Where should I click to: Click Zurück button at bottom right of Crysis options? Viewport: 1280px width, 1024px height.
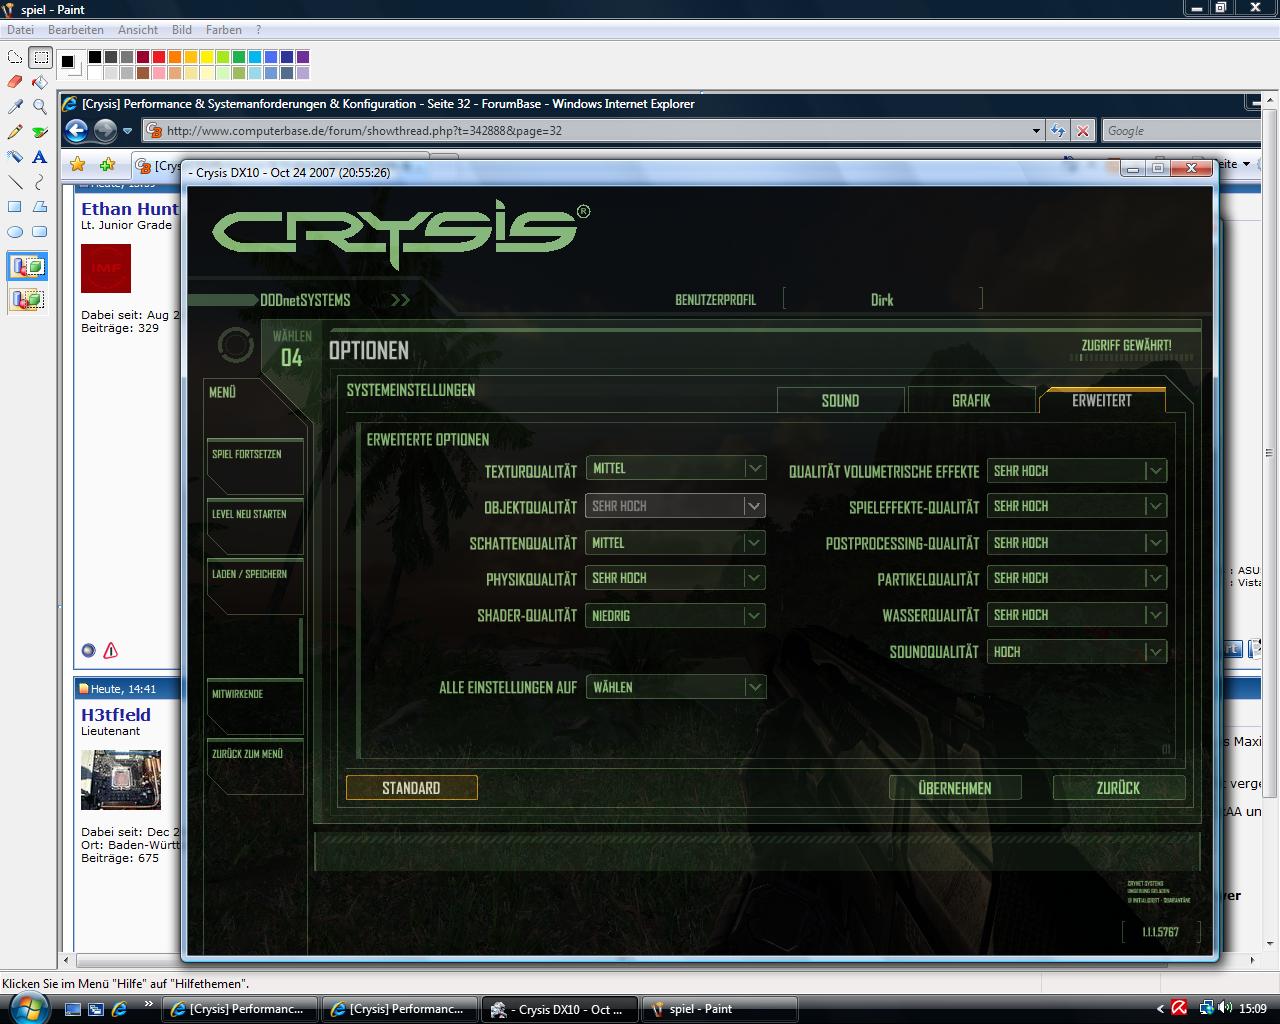point(1119,788)
